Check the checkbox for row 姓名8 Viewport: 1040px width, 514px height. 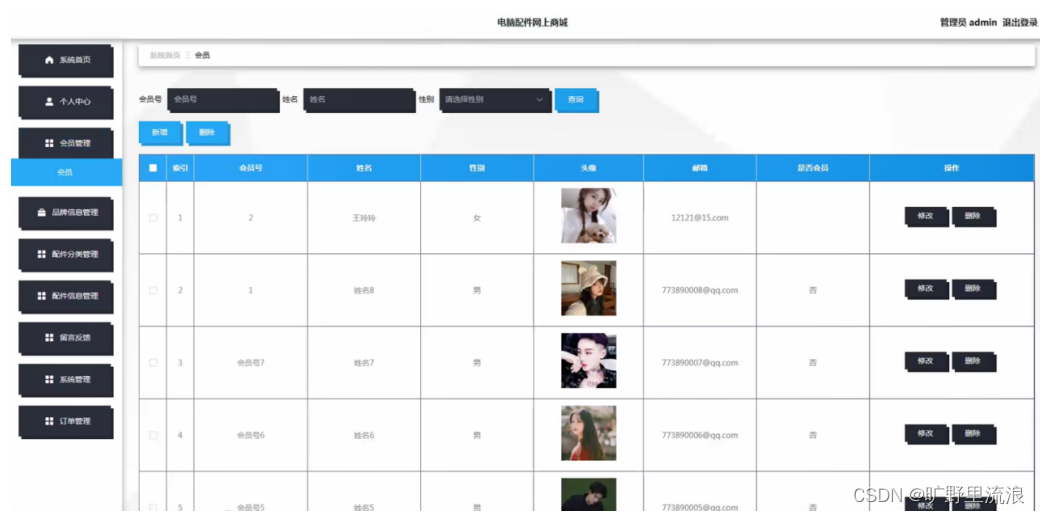point(153,290)
